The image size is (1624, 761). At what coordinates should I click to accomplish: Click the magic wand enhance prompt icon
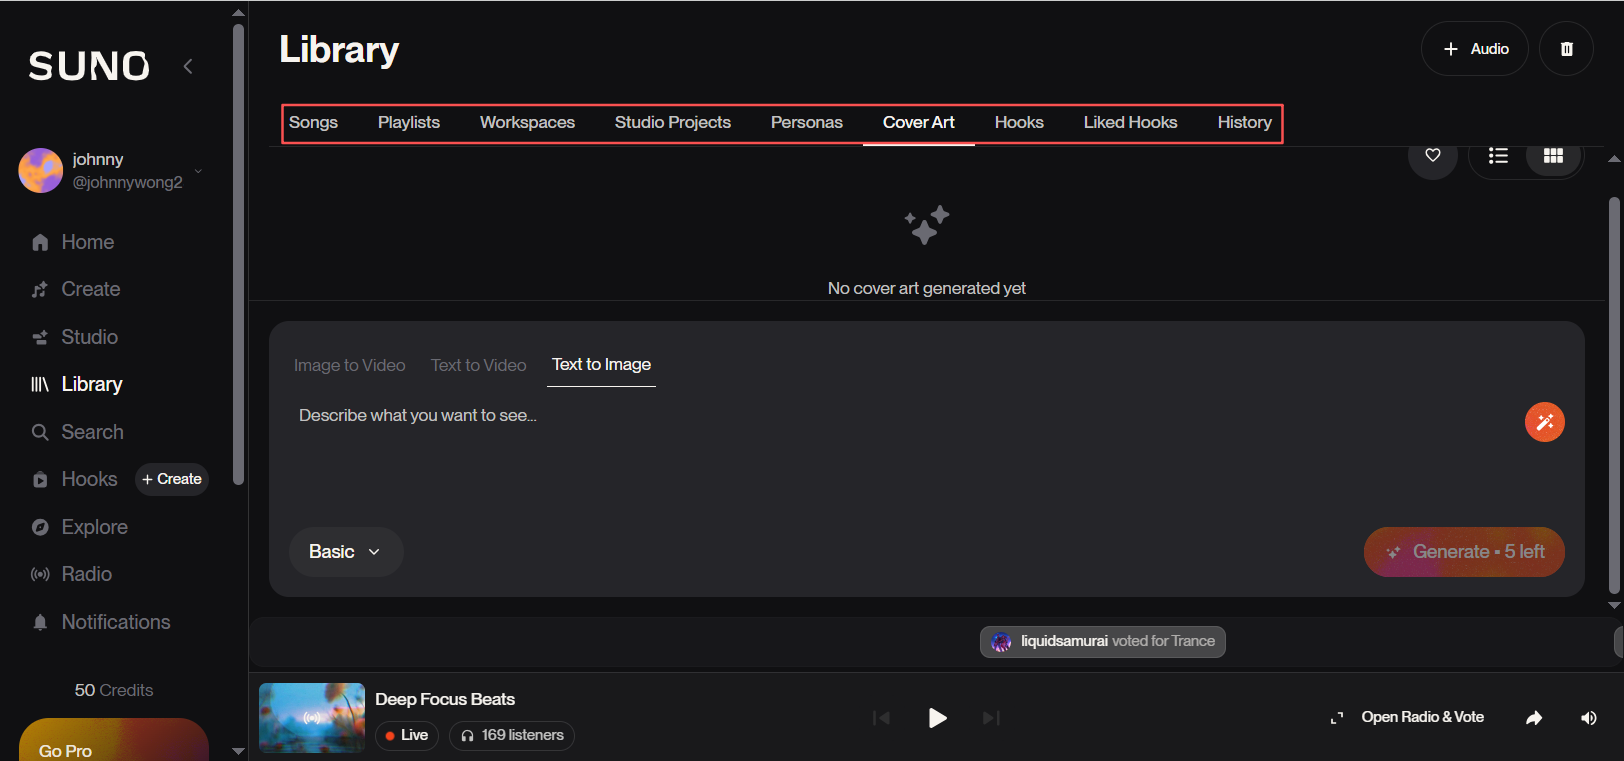tap(1545, 422)
